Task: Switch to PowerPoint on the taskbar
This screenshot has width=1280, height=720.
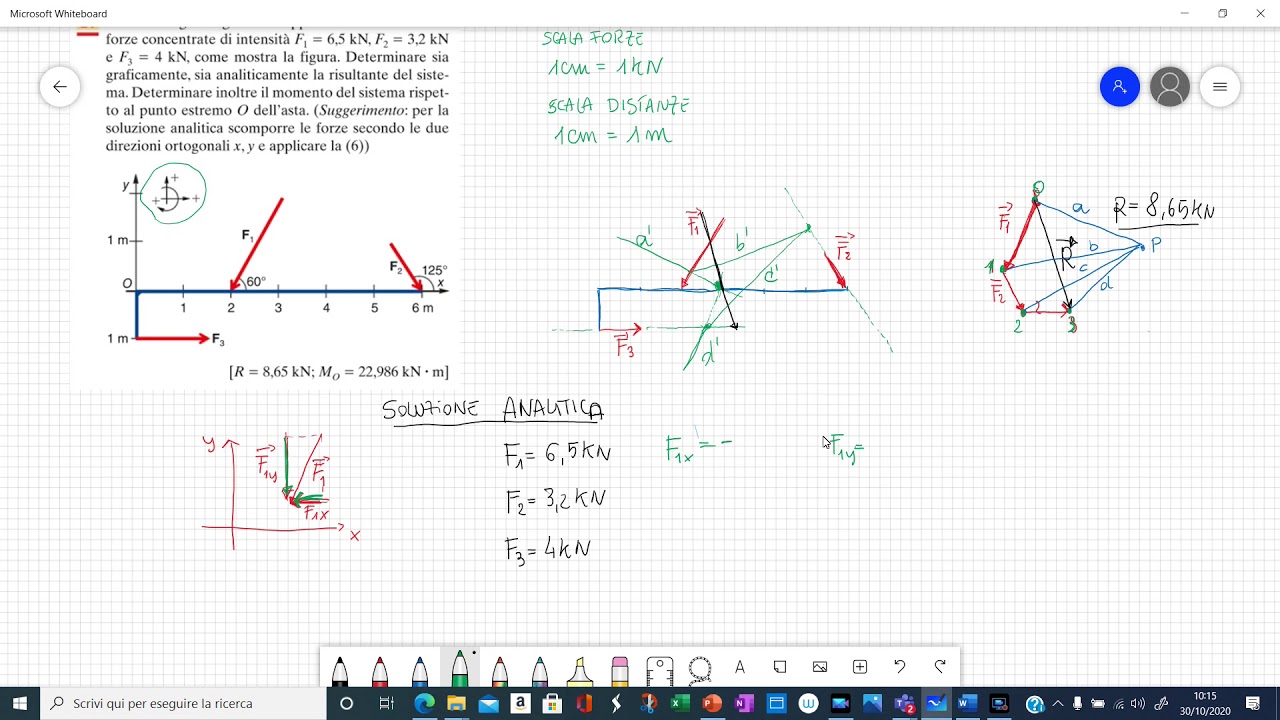Action: 712,704
